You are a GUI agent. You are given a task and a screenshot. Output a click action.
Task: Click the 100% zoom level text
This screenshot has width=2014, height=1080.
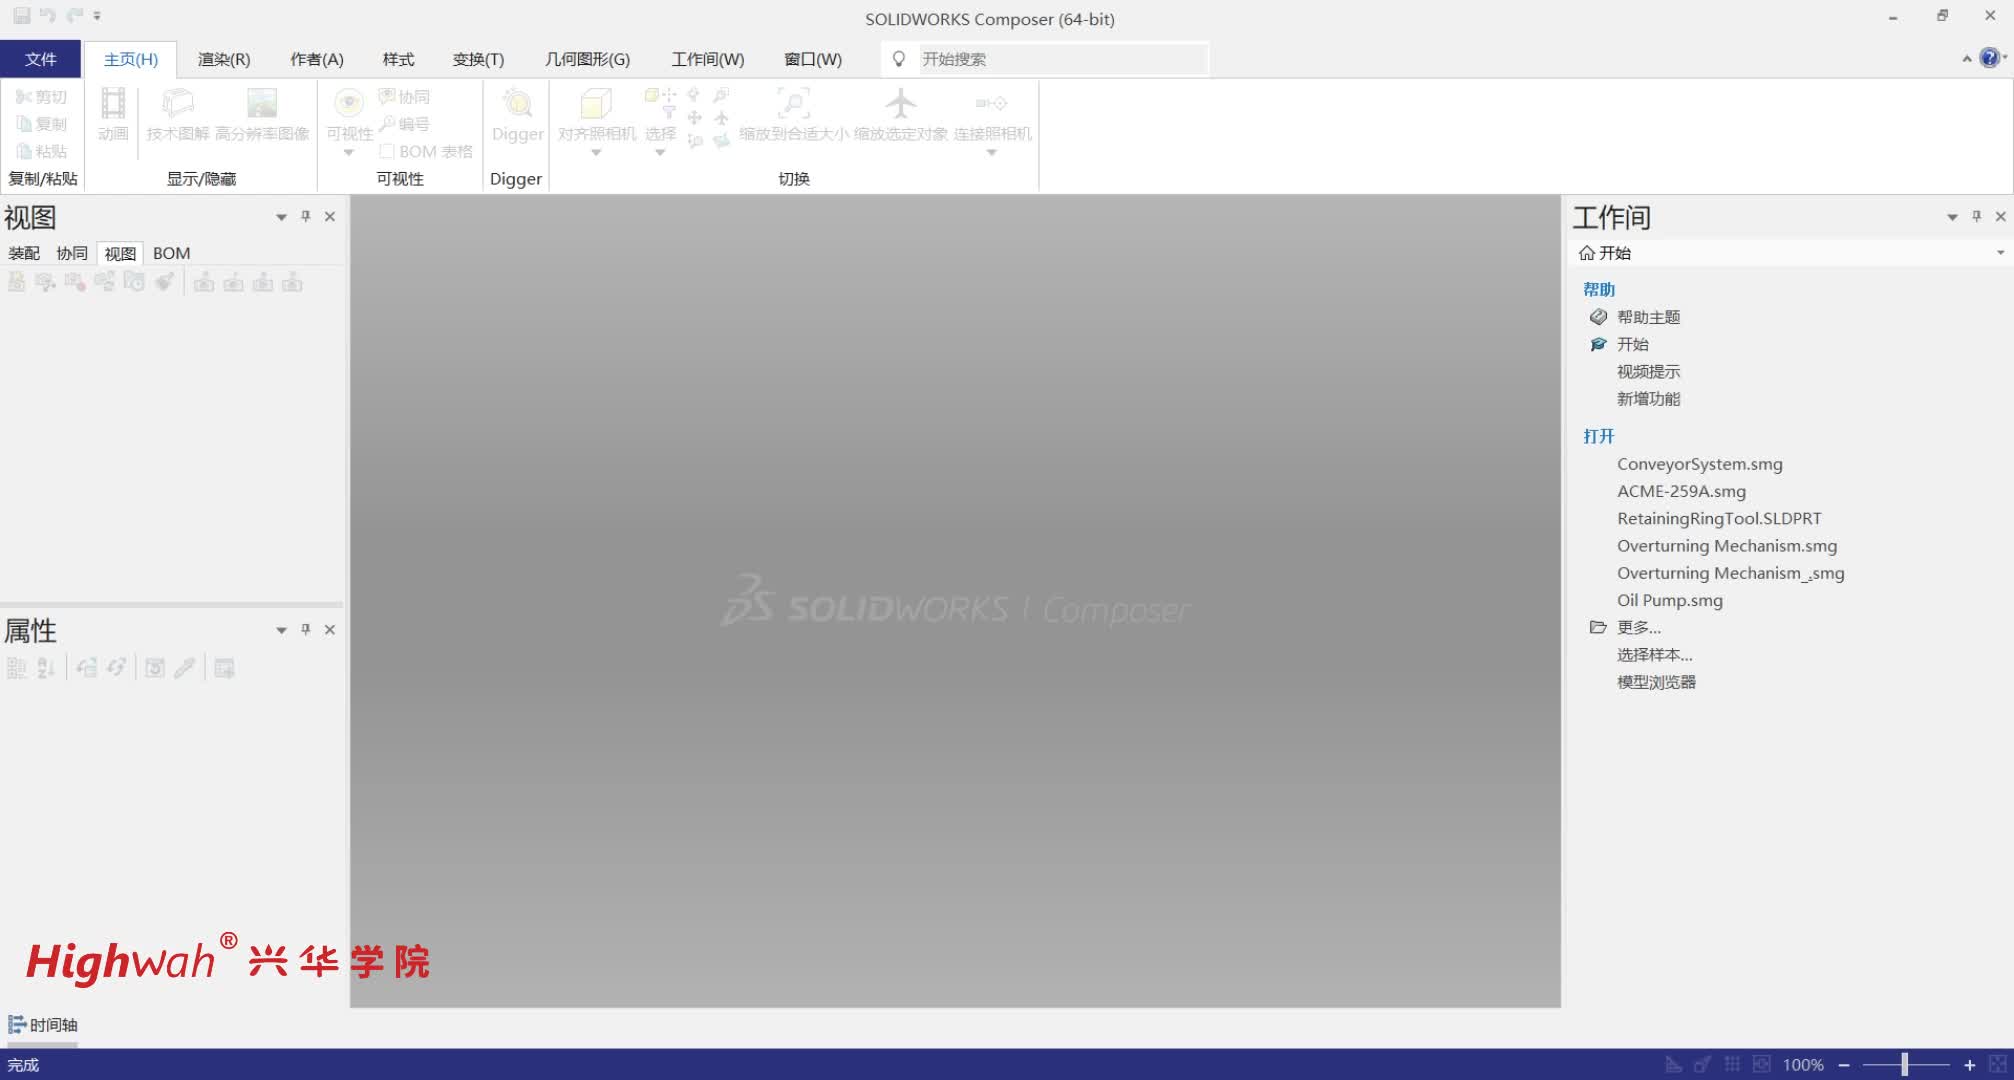click(1803, 1065)
